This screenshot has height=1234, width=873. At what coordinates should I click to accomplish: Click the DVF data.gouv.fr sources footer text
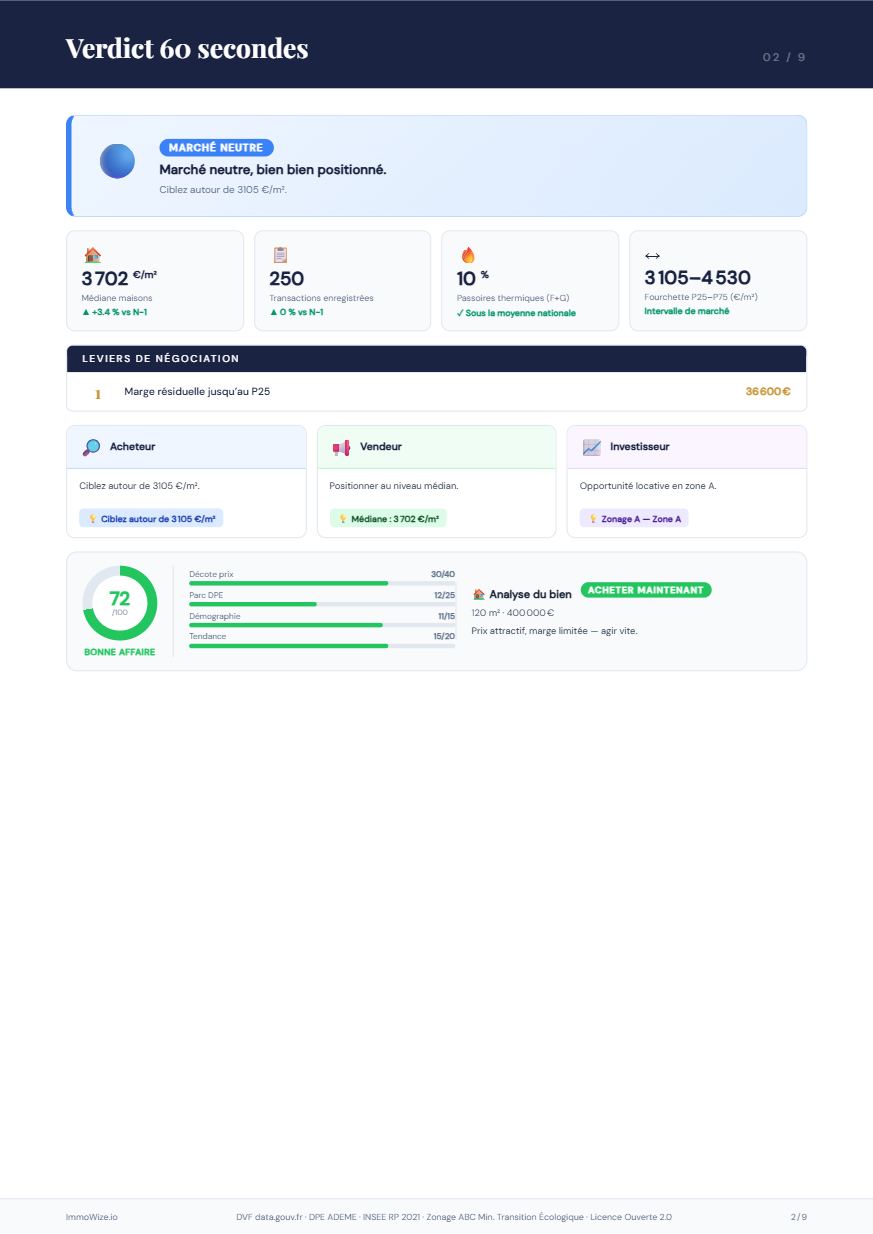coord(454,1217)
